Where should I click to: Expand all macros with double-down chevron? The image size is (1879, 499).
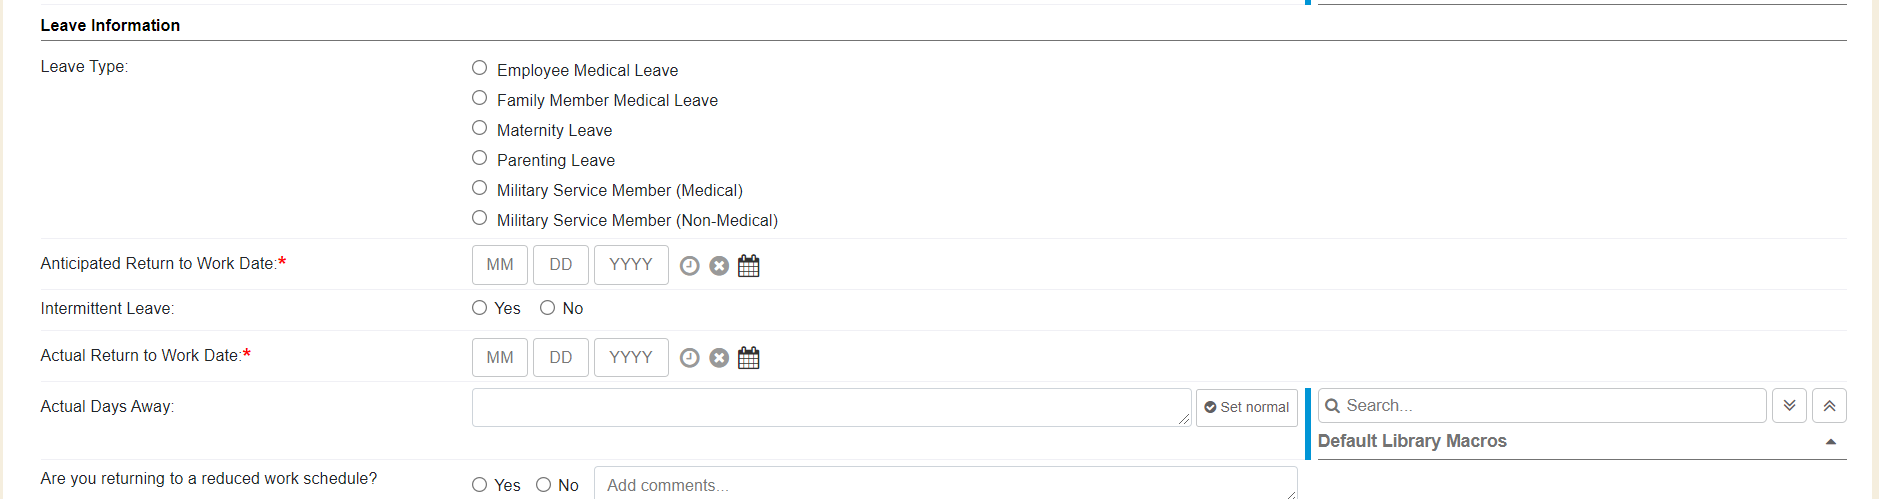pos(1789,406)
